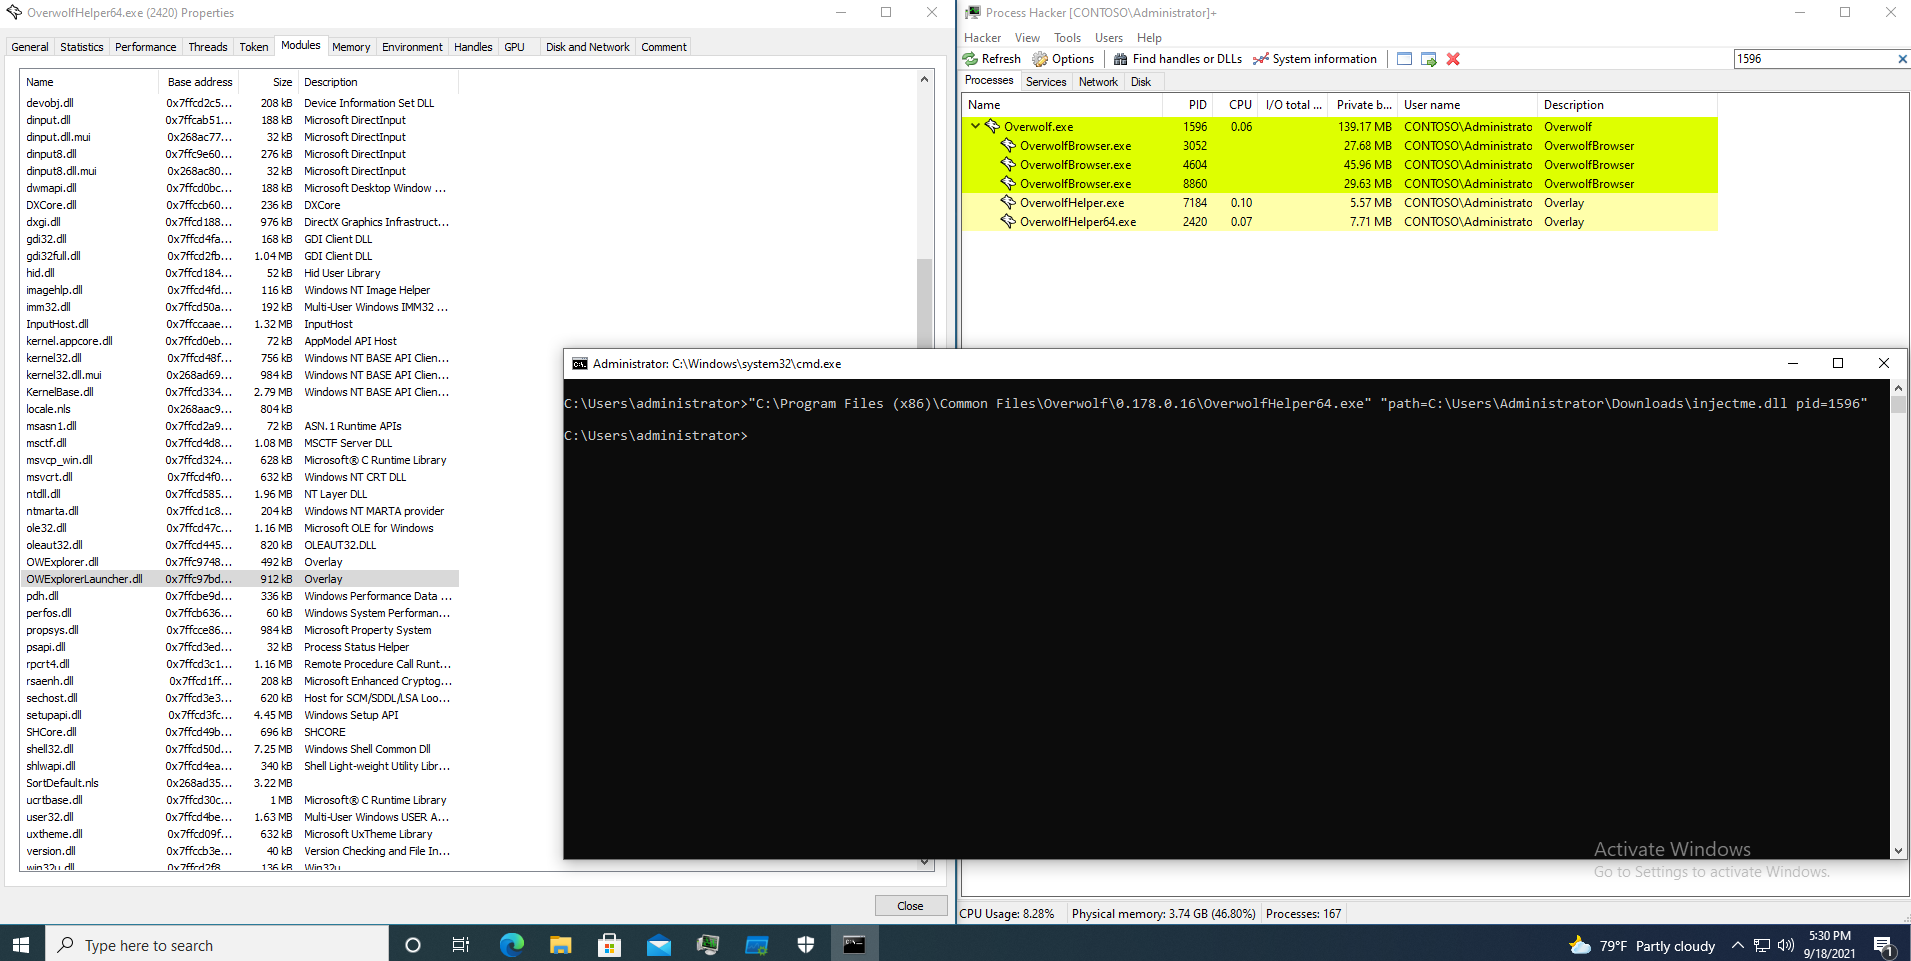The height and width of the screenshot is (961, 1911).
Task: Show hidden tray icons chevron
Action: 1738,945
